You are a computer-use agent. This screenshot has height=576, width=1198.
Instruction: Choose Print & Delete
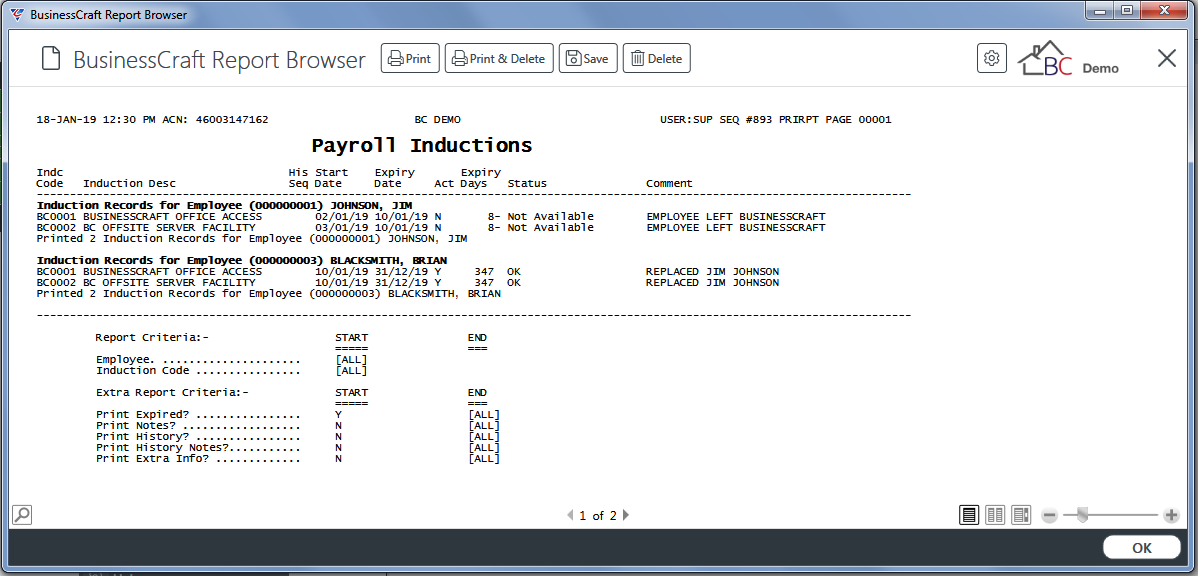click(499, 59)
